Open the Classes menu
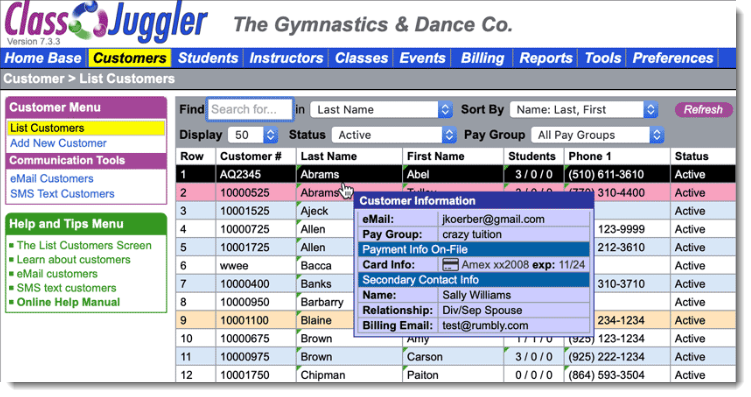751x397 pixels. [361, 58]
